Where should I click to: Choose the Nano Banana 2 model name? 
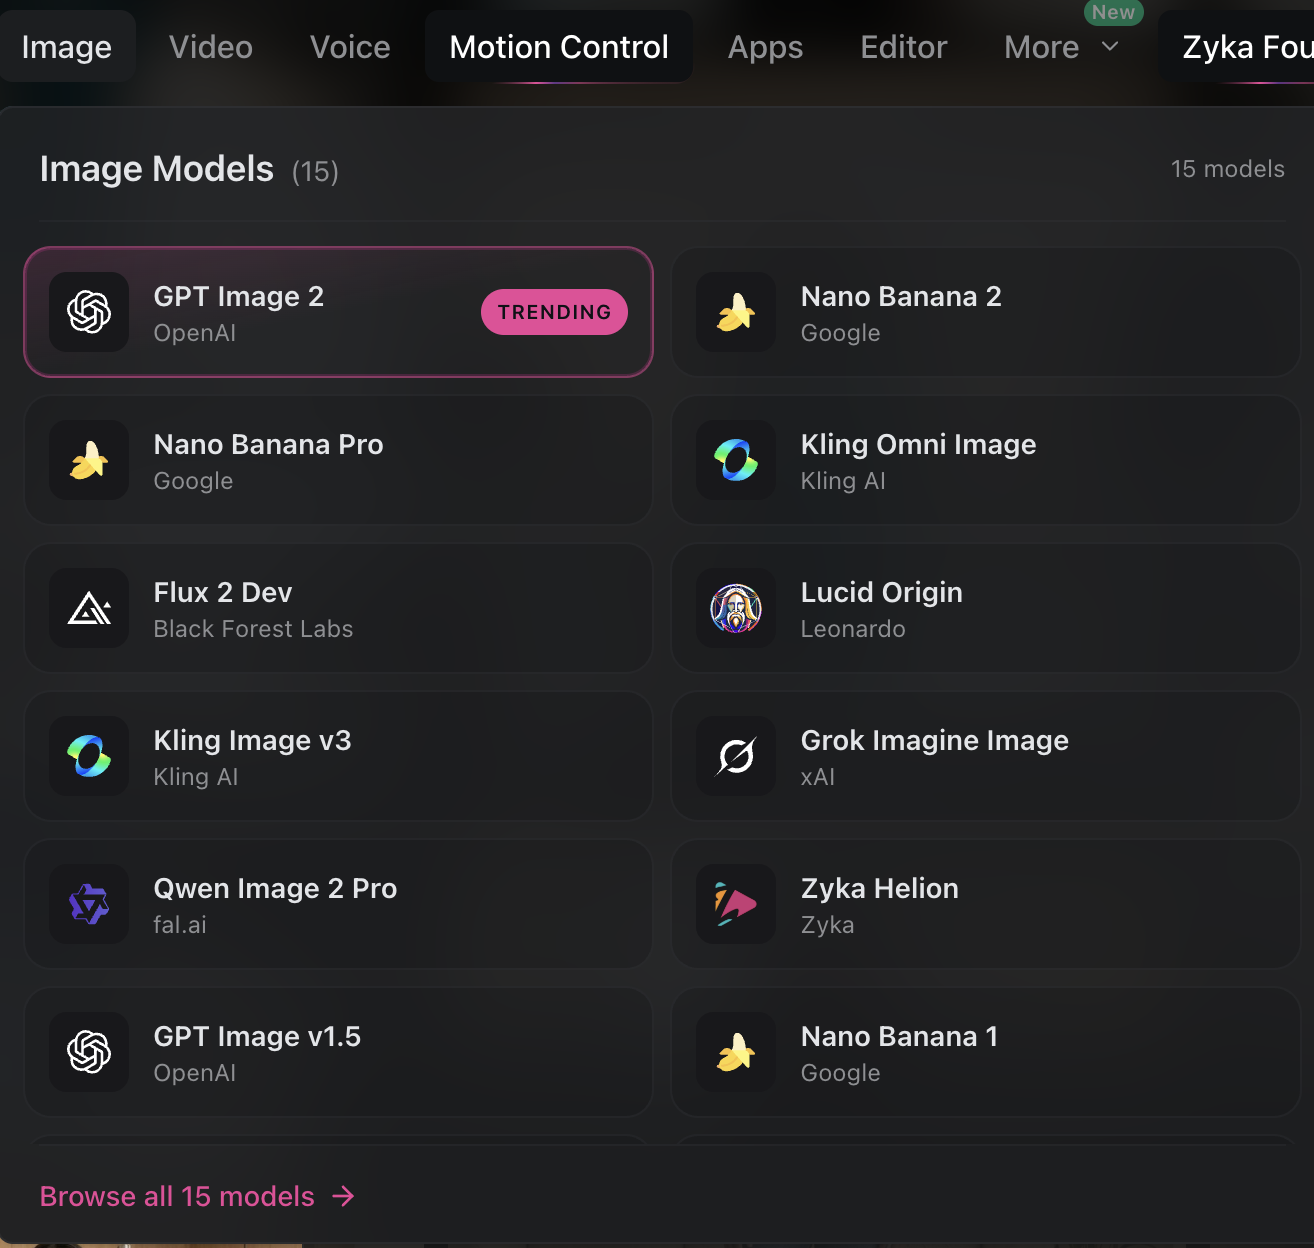(x=901, y=297)
